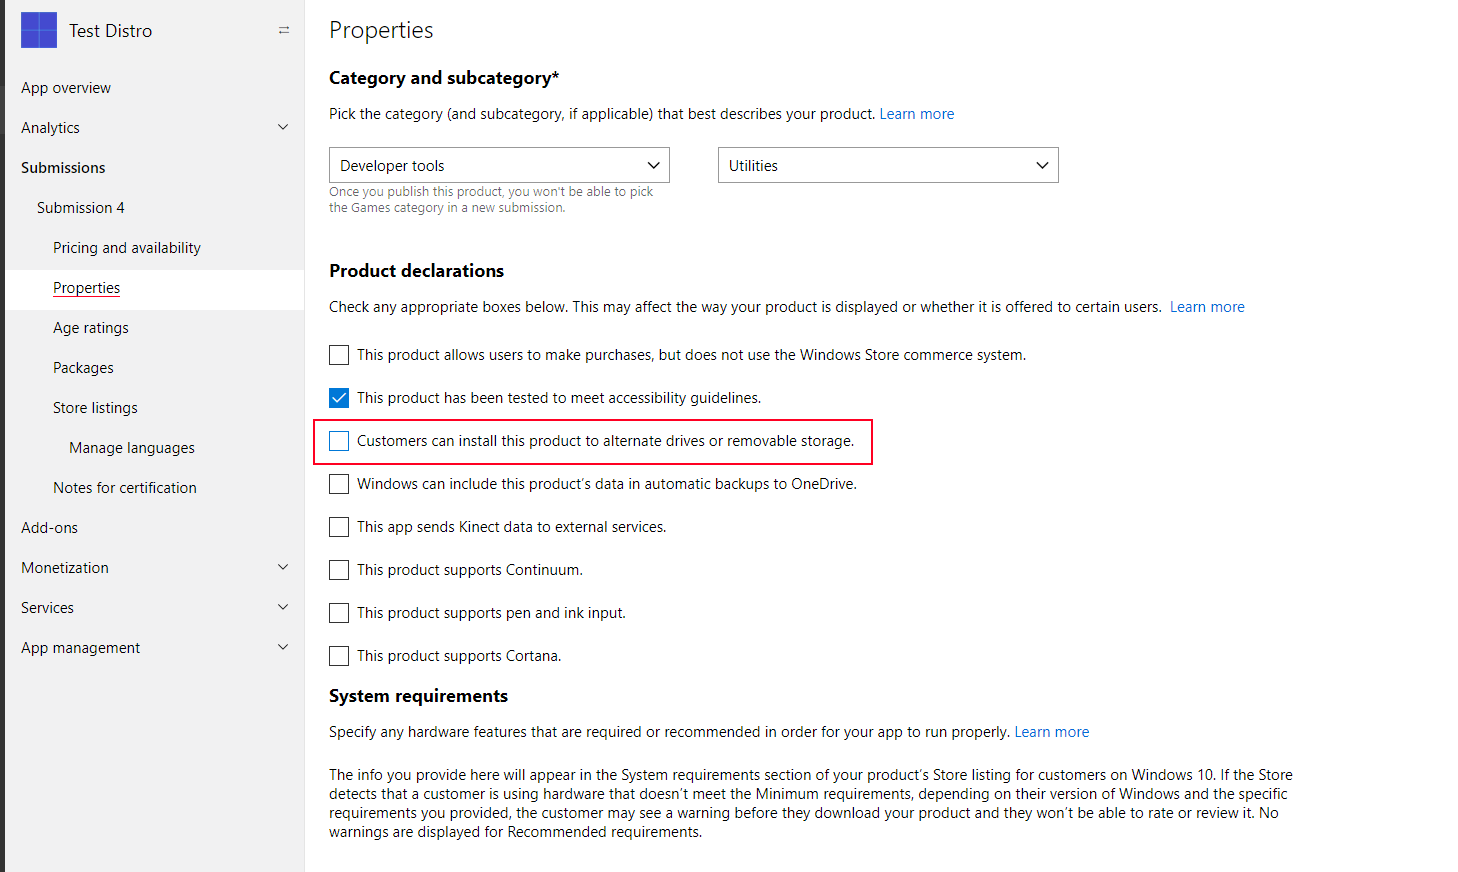Select Notes for certification in sidebar
The height and width of the screenshot is (872, 1458).
pyautogui.click(x=125, y=487)
